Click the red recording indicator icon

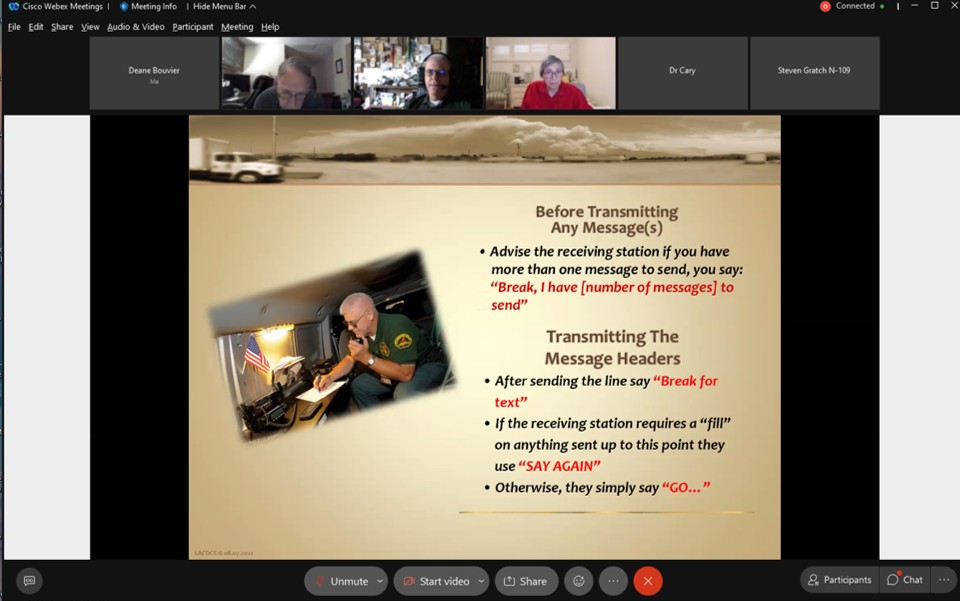tap(825, 6)
